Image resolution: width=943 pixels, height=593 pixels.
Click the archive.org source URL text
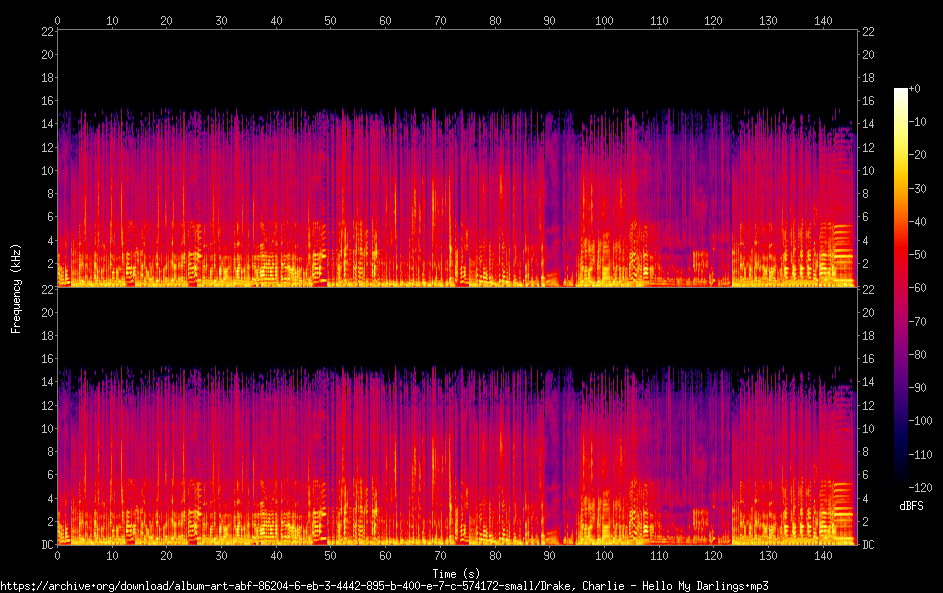point(384,586)
